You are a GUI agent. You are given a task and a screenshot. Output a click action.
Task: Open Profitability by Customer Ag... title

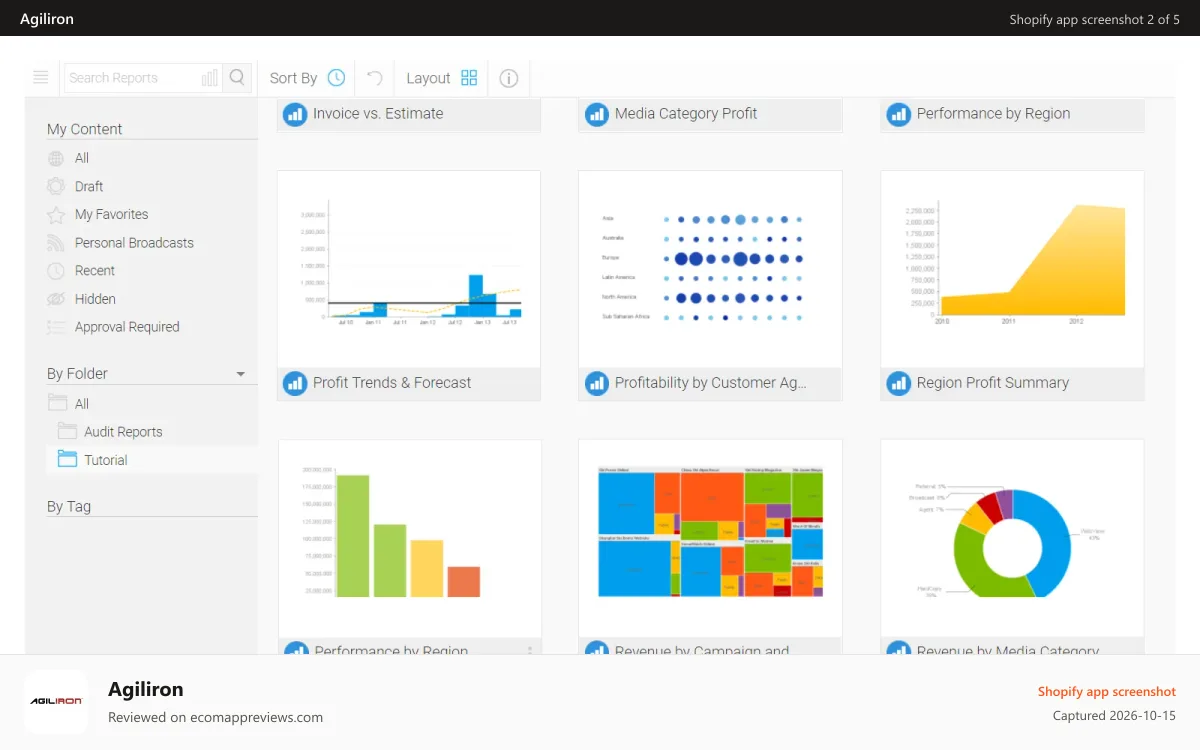710,382
